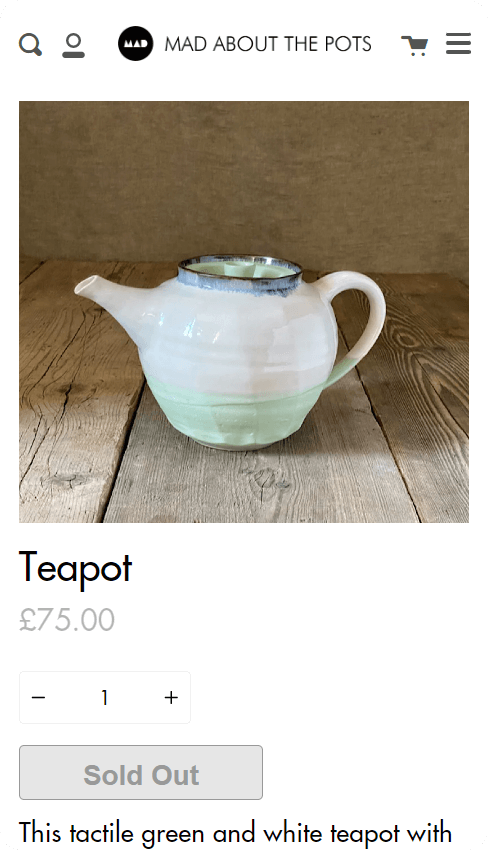The width and height of the screenshot is (488, 850).
Task: Click the Teapot product title
Action: 75,568
